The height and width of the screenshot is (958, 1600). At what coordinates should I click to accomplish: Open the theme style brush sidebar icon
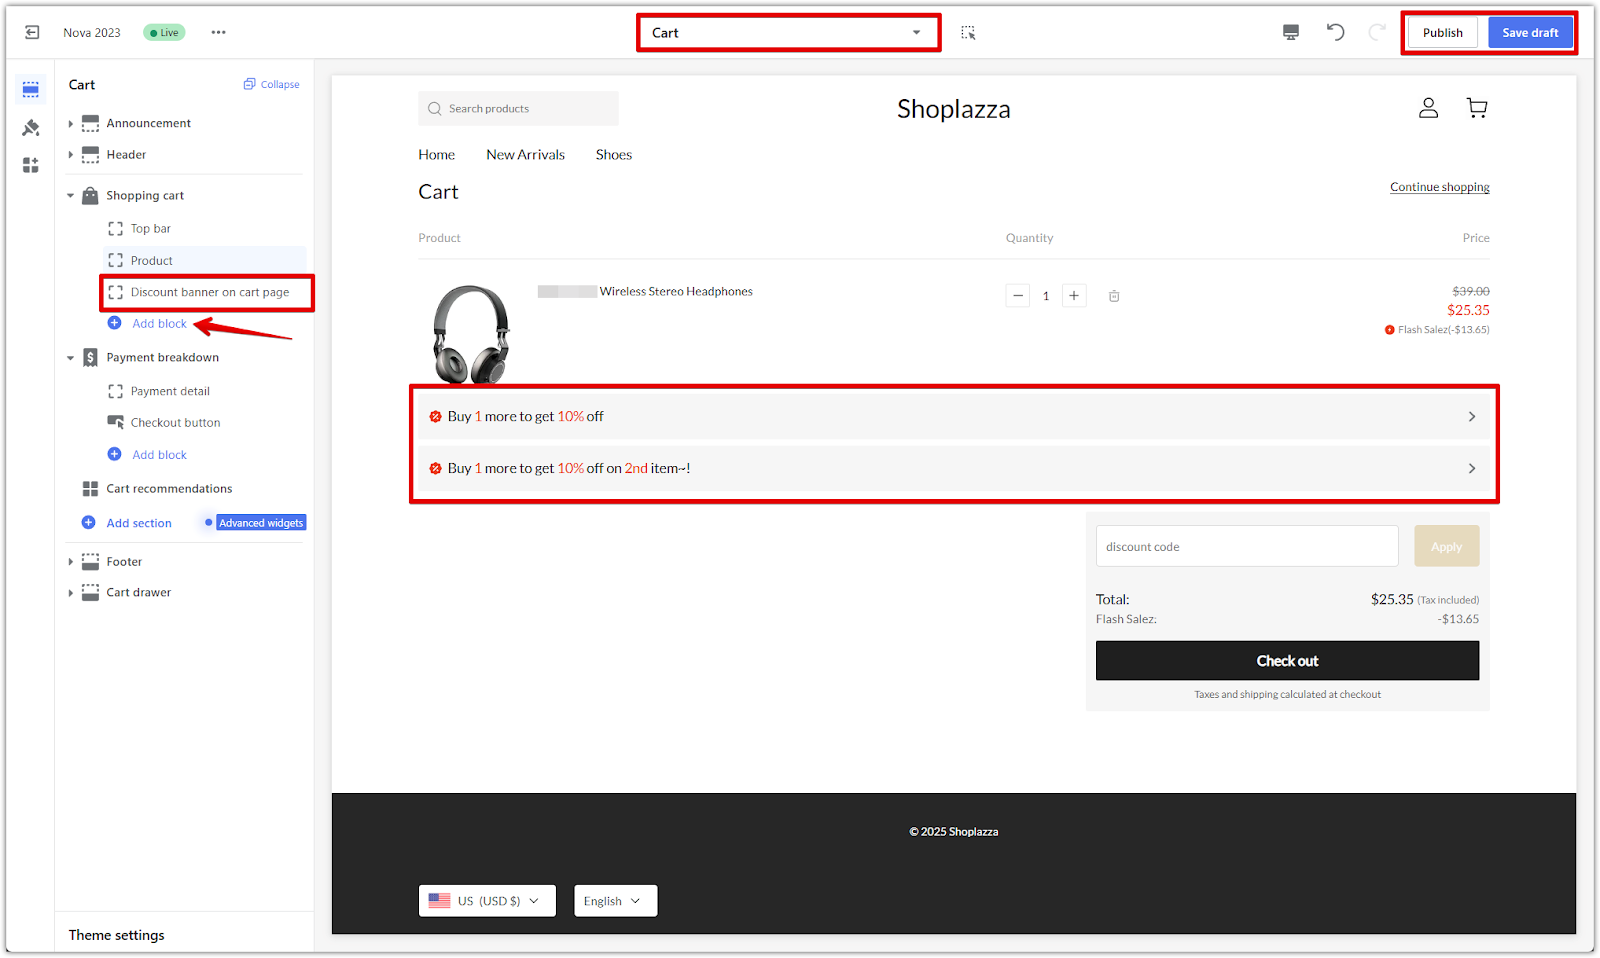[31, 127]
